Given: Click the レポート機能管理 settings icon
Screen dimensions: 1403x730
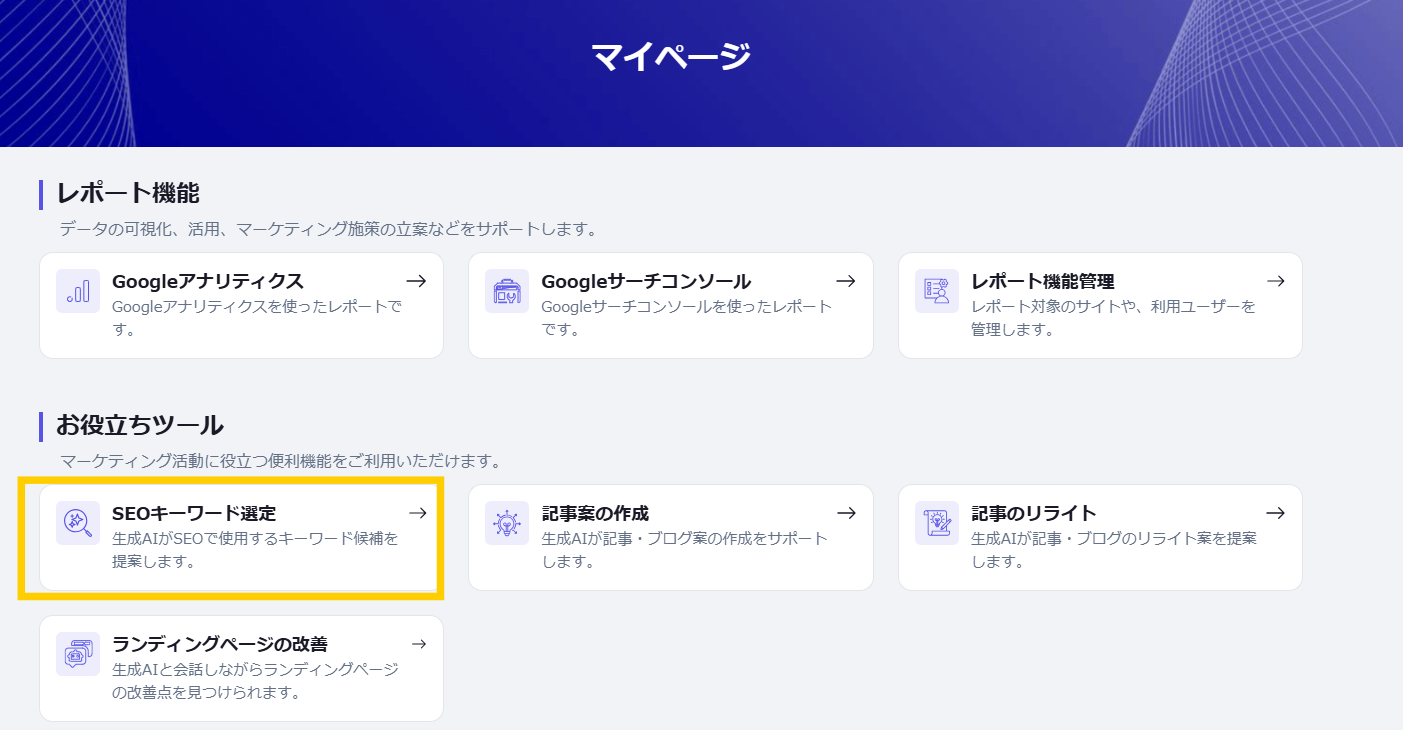Looking at the screenshot, I should tap(936, 291).
